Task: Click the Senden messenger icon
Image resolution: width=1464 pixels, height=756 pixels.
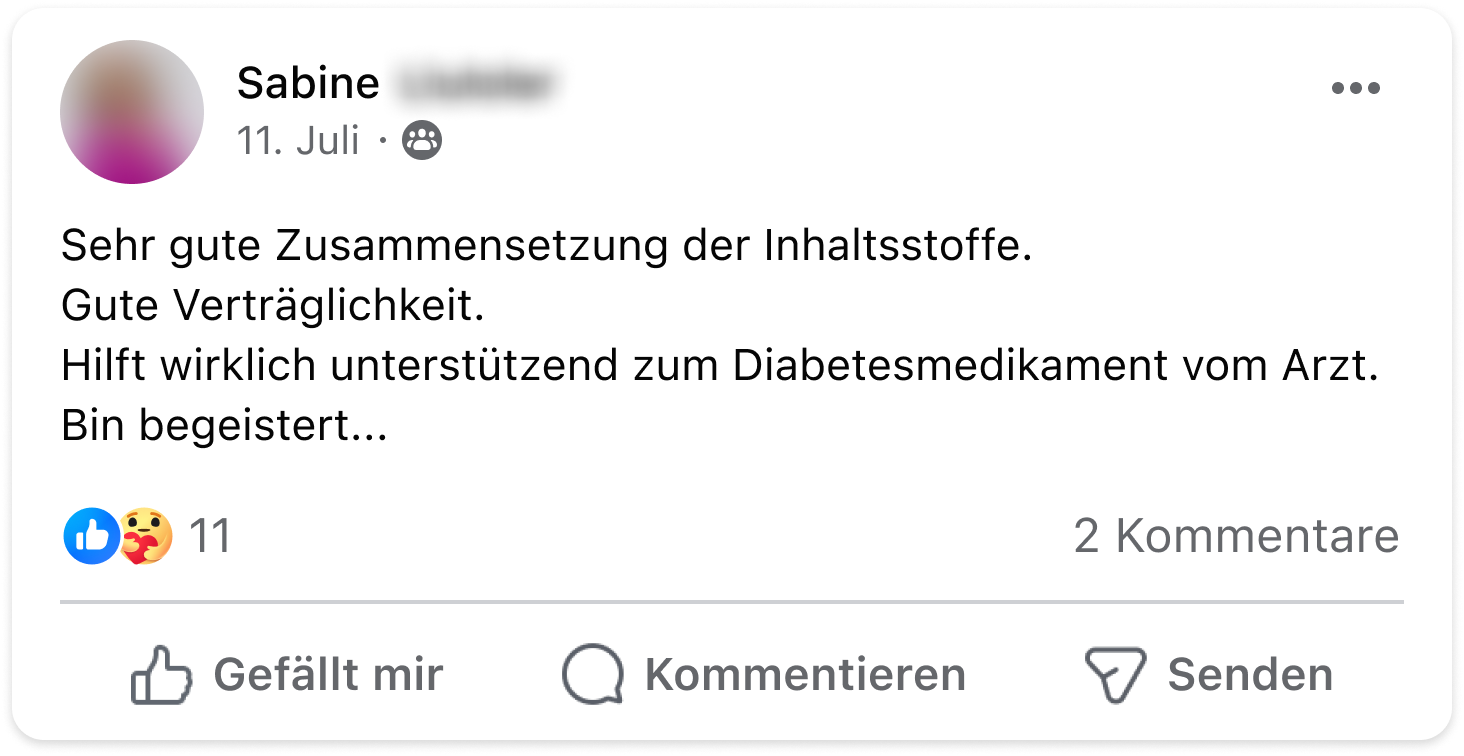Action: [x=1115, y=675]
